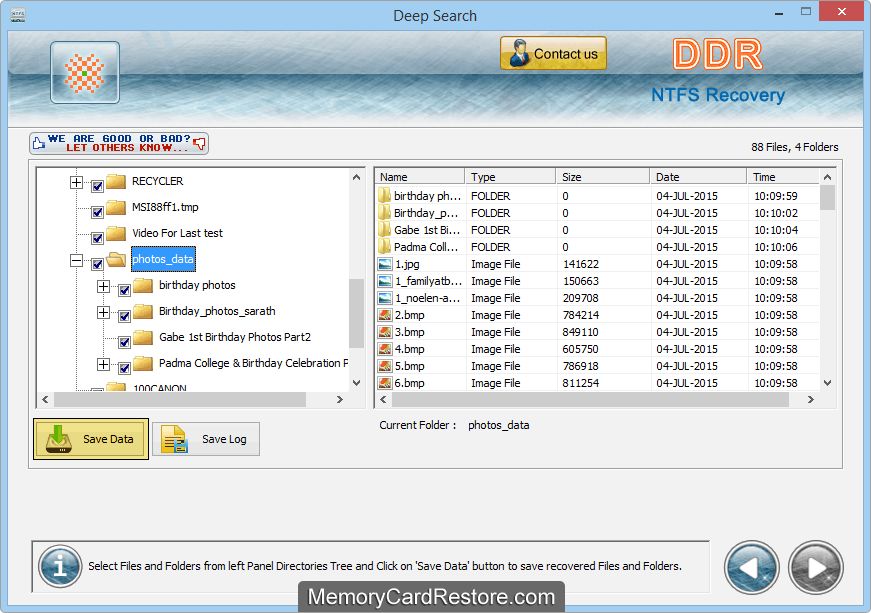Select the MSI88ff1.tmp folder icon

[x=116, y=207]
